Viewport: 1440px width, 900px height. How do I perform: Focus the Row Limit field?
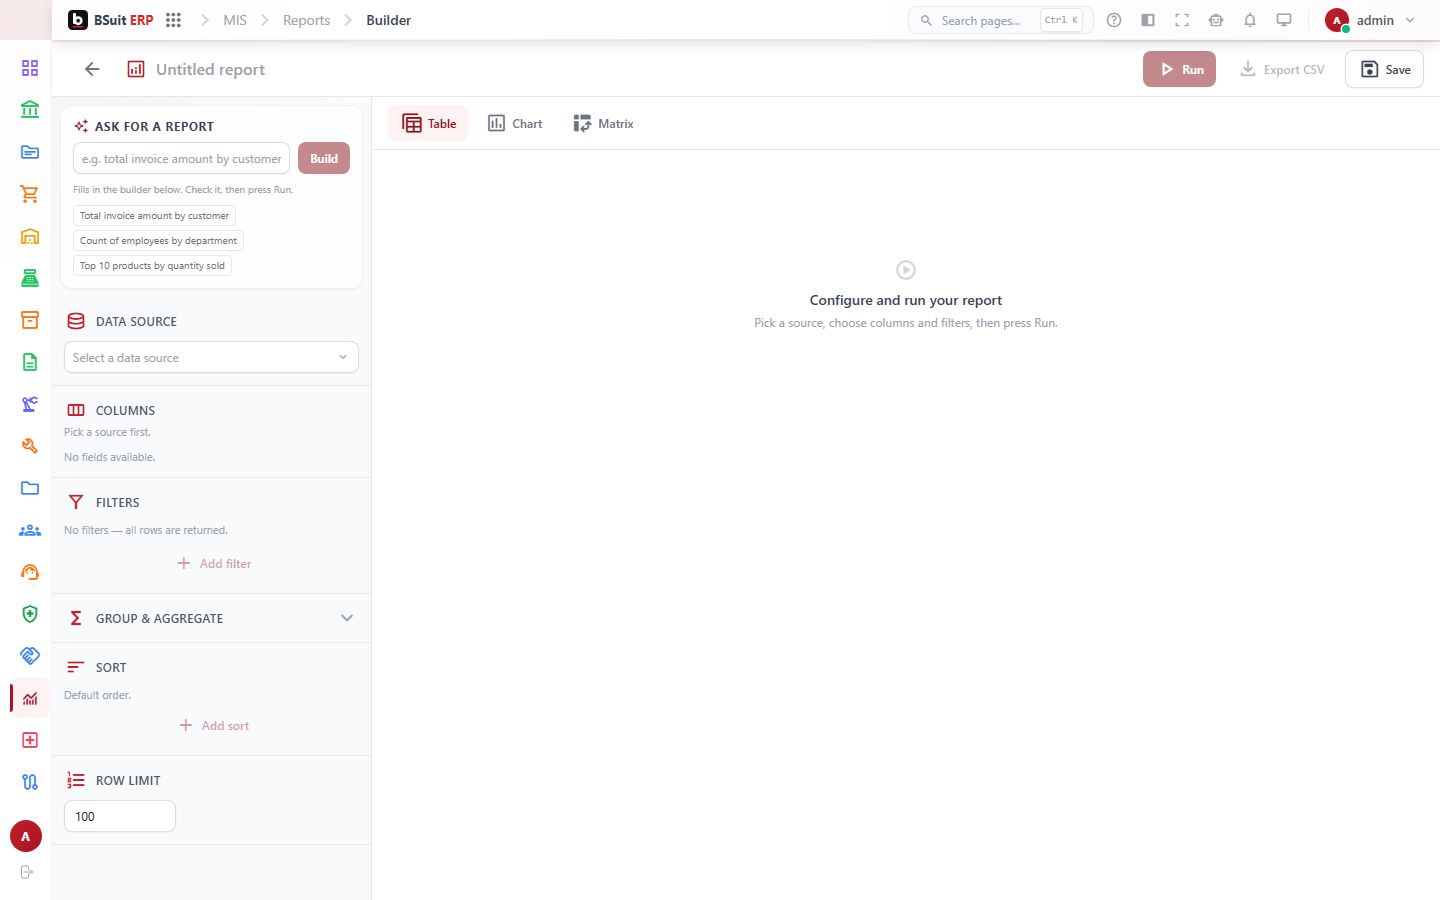(120, 816)
